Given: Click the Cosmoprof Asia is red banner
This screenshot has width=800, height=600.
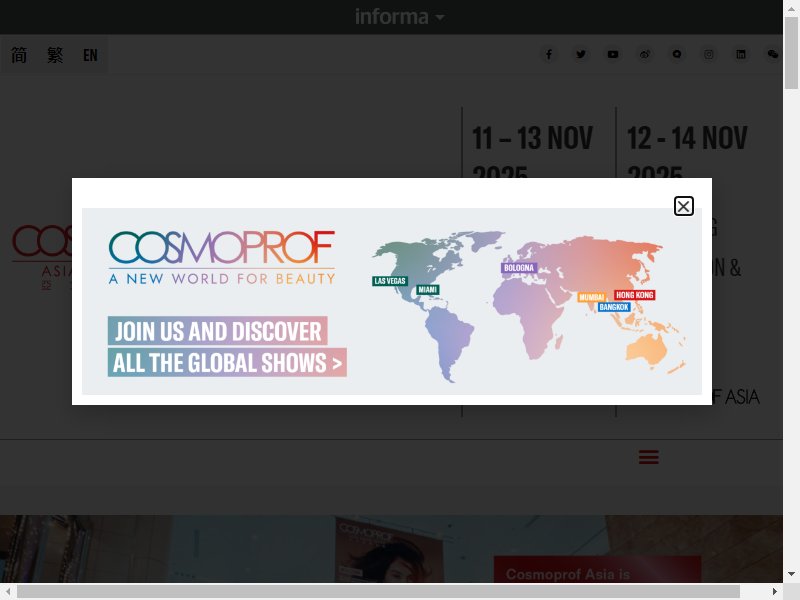Looking at the screenshot, I should pos(597,569).
